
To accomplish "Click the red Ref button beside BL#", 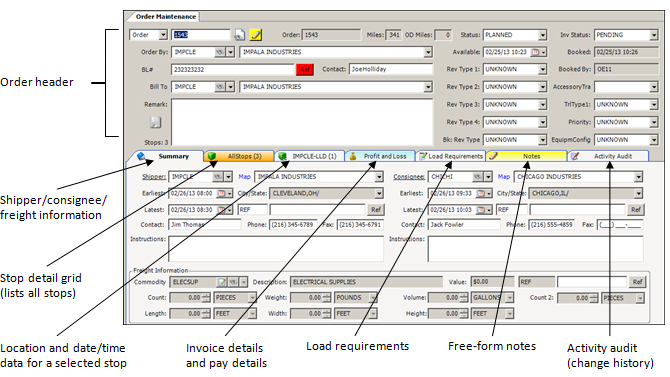I will (305, 70).
